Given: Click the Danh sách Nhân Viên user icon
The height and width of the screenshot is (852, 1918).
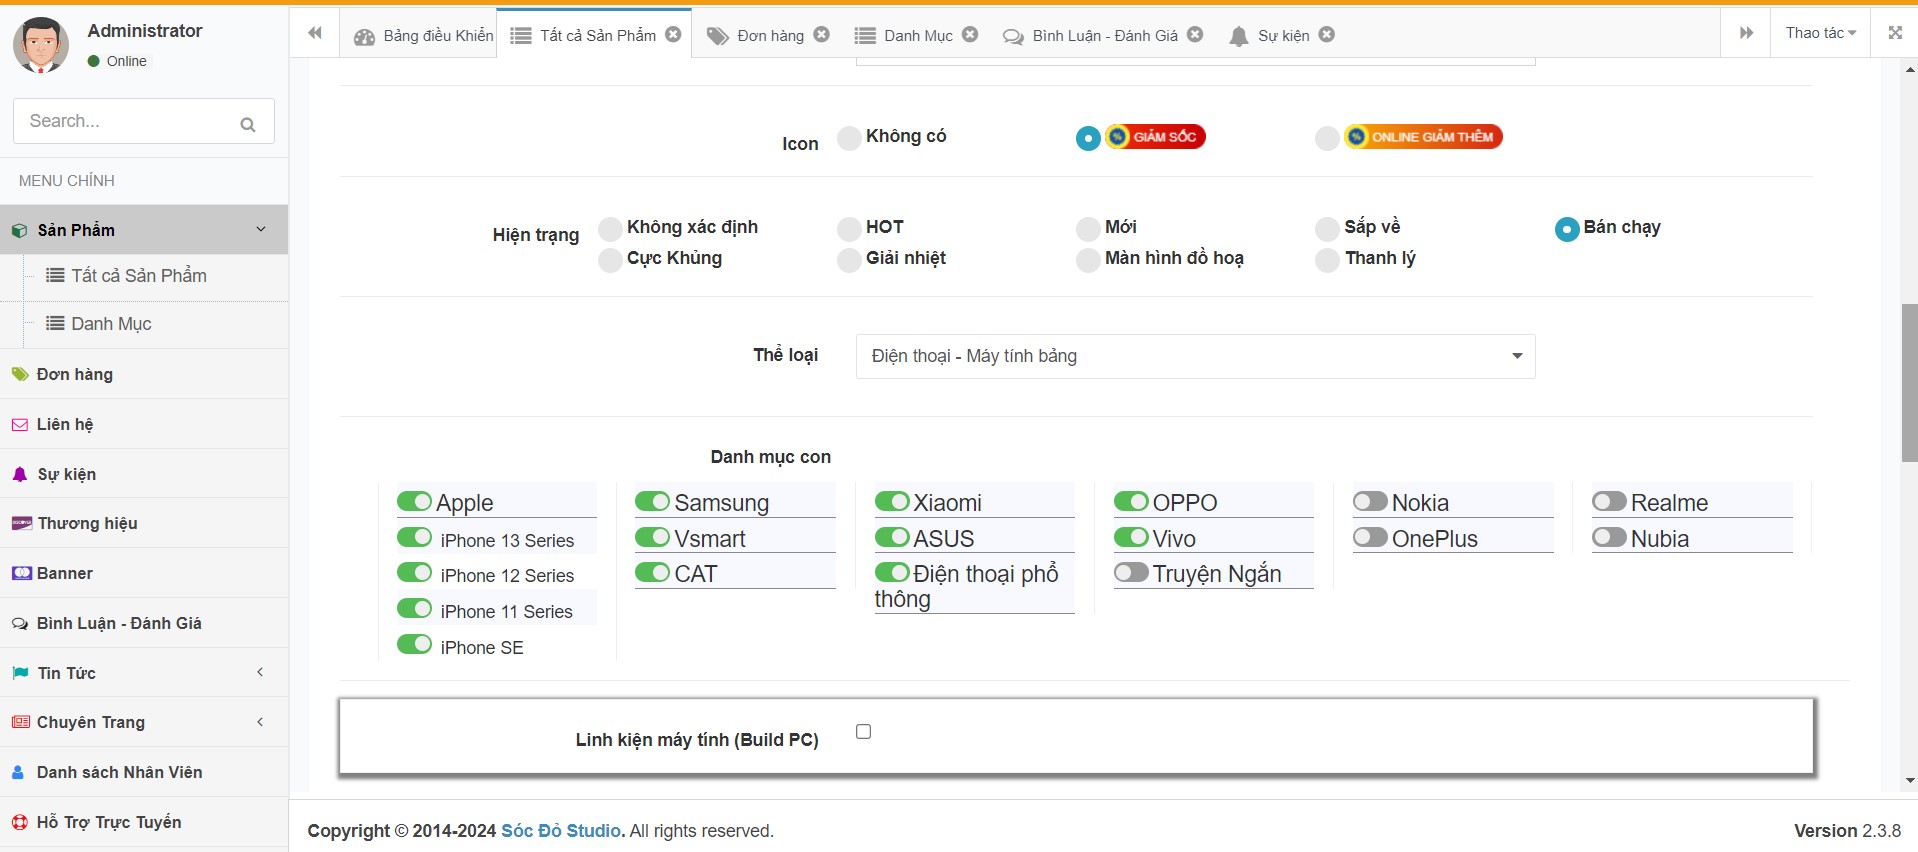Looking at the screenshot, I should tap(18, 772).
